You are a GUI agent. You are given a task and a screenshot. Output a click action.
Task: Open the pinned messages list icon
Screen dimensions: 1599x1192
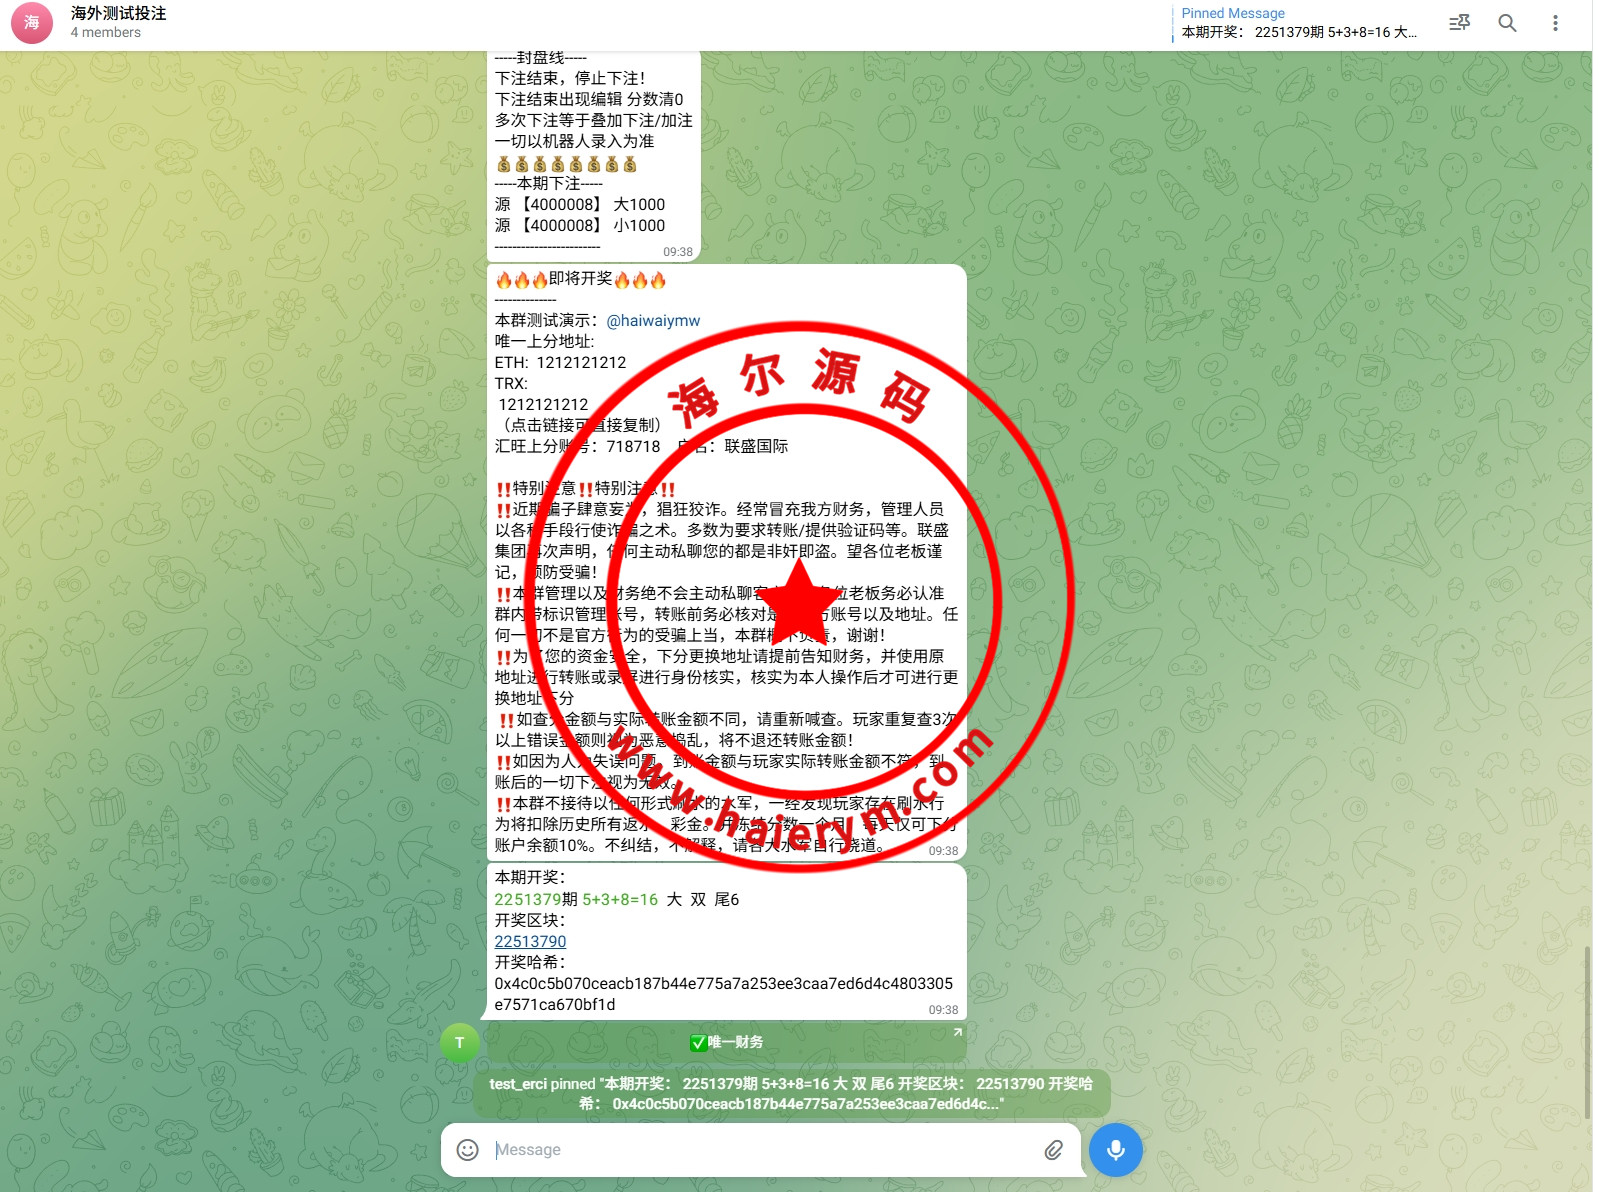pos(1459,23)
